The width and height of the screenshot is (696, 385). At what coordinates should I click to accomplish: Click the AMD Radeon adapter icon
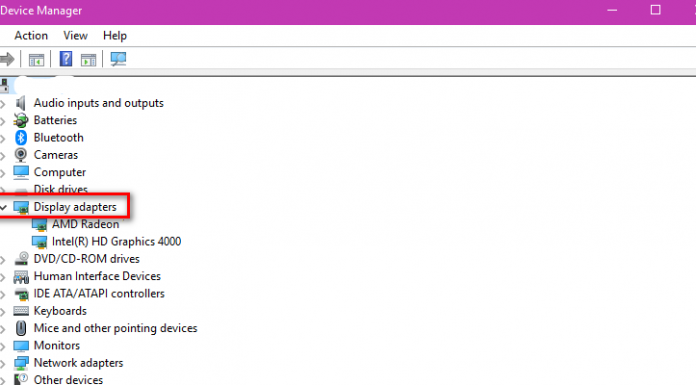(x=40, y=225)
